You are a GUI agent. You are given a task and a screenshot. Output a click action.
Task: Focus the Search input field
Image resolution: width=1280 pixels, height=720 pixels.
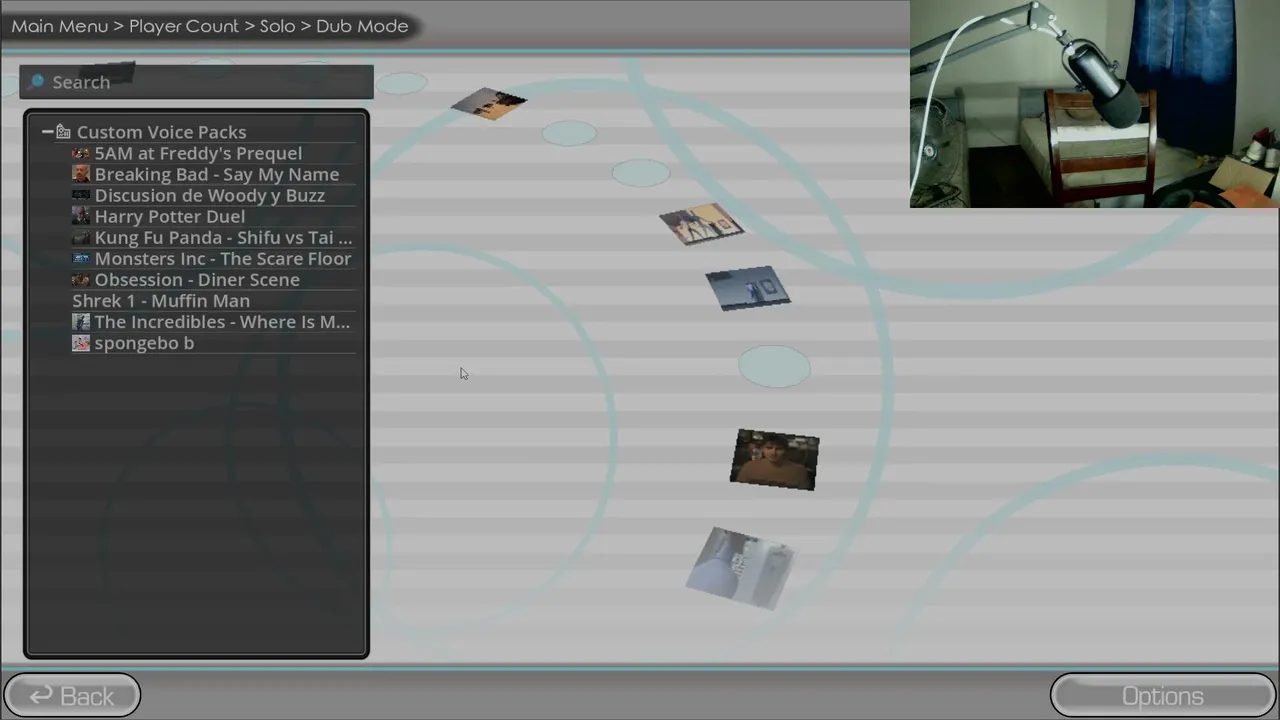[197, 82]
